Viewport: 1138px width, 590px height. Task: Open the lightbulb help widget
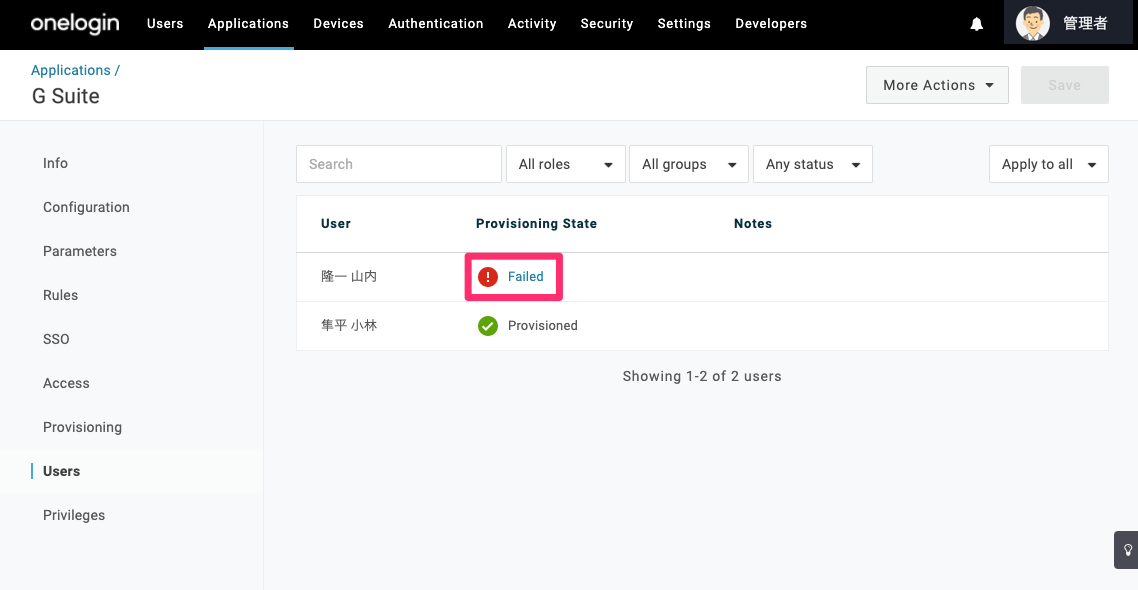(x=1127, y=550)
